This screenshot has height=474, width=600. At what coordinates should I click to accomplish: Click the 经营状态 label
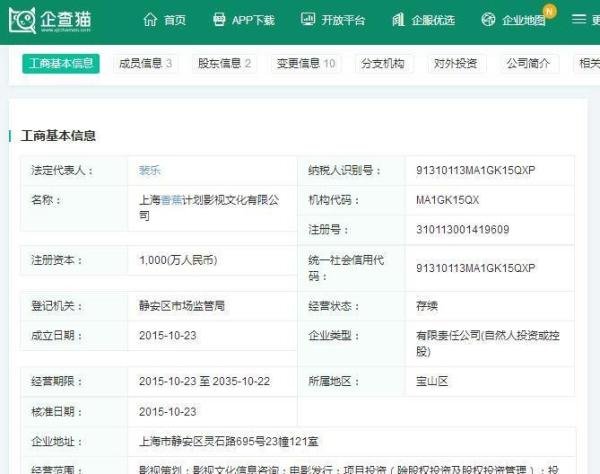pos(334,306)
